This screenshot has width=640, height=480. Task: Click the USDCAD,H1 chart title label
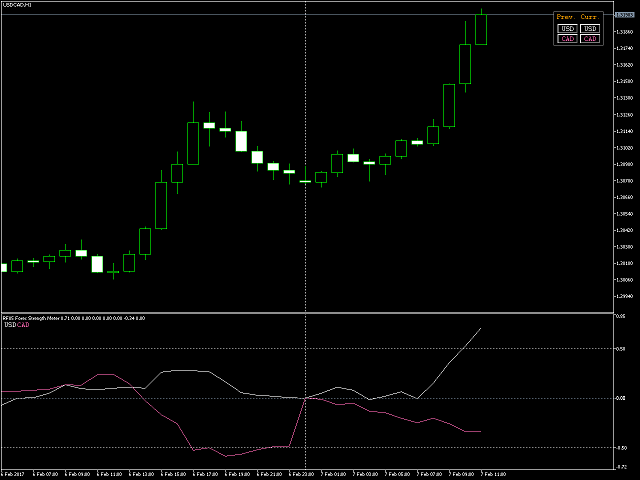tap(17, 6)
